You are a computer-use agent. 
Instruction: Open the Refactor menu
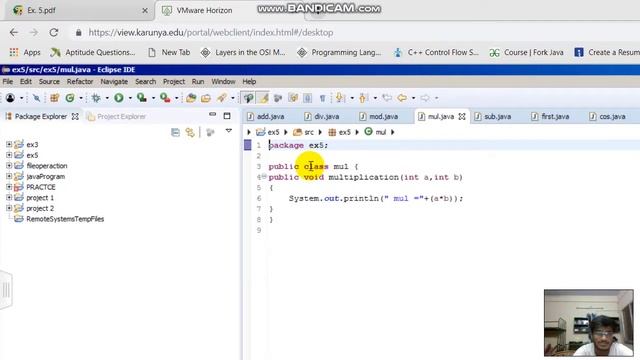click(x=80, y=82)
